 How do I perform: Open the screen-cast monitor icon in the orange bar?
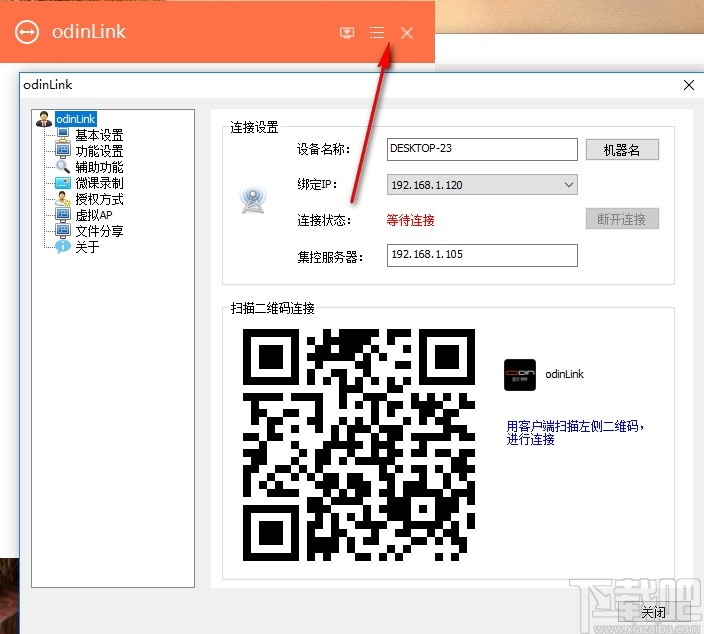click(347, 32)
